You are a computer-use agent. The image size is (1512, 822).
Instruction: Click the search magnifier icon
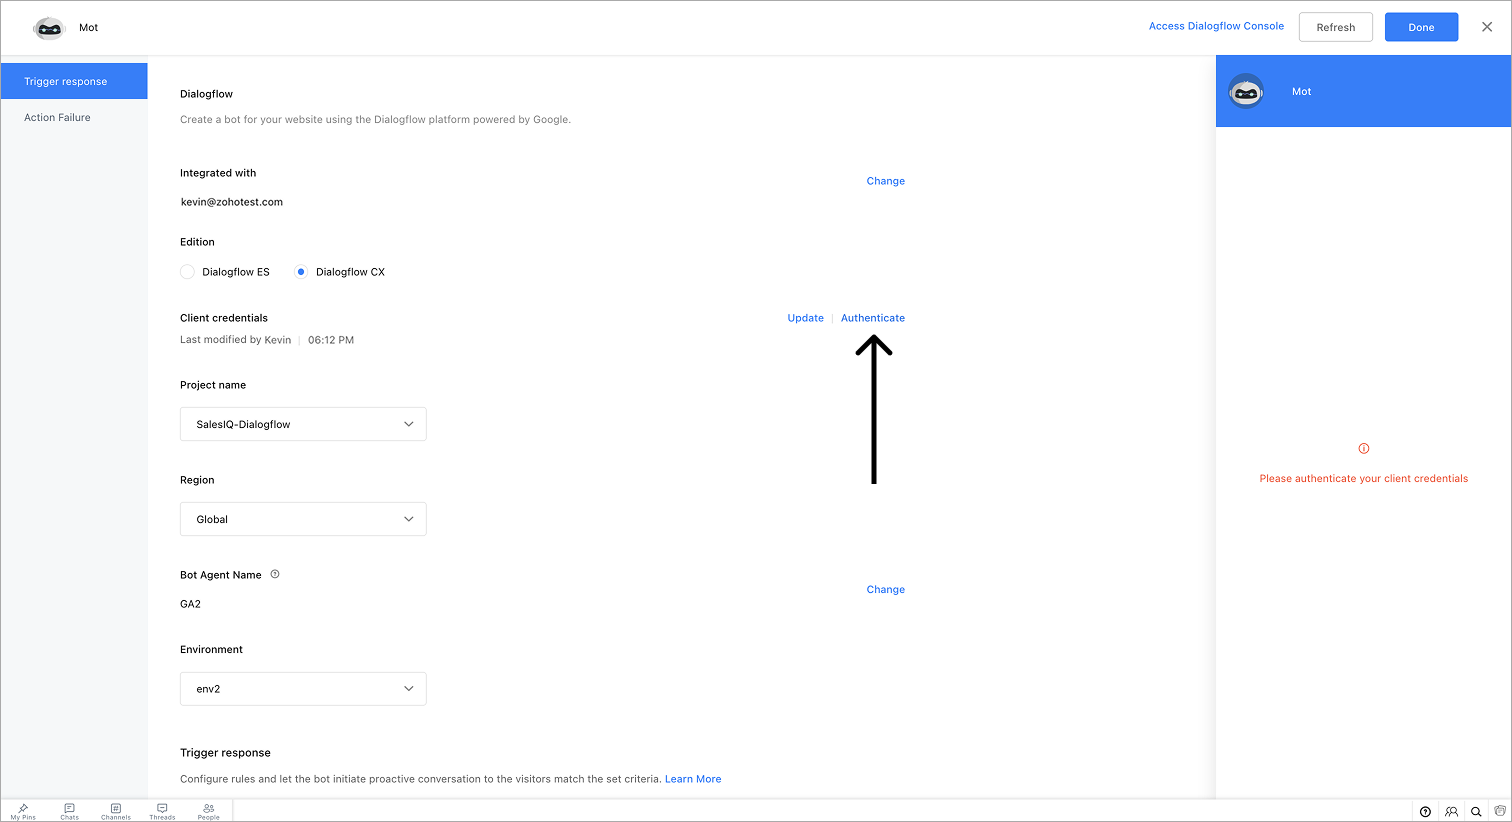(1476, 812)
